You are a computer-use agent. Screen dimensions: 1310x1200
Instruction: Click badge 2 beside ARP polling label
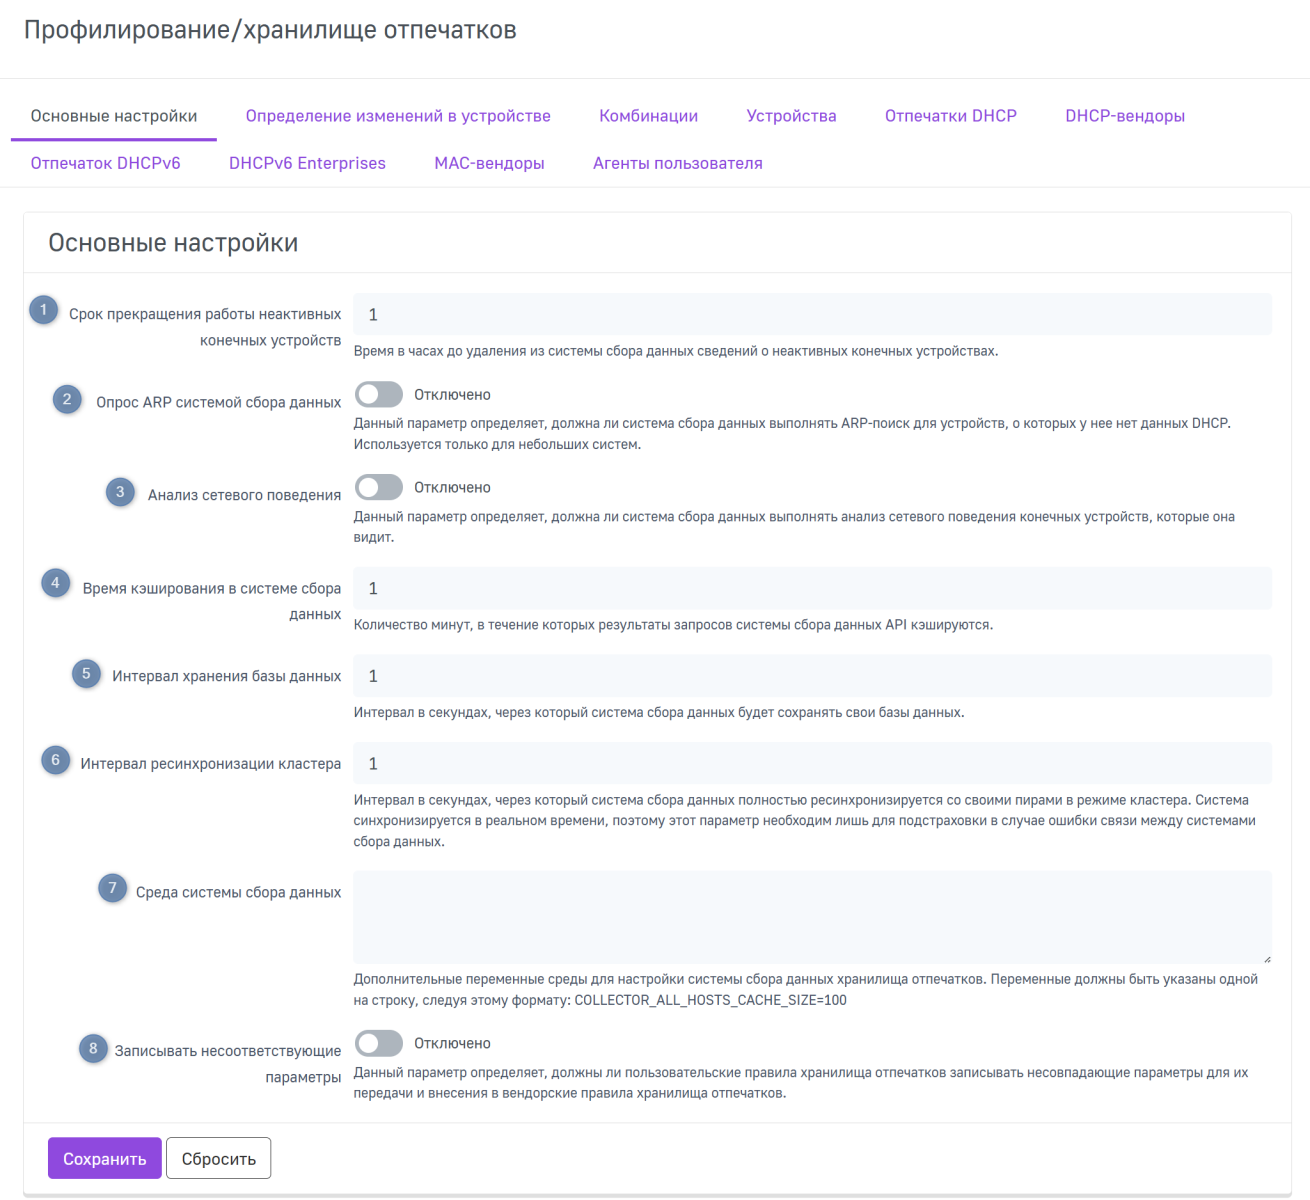coord(67,399)
